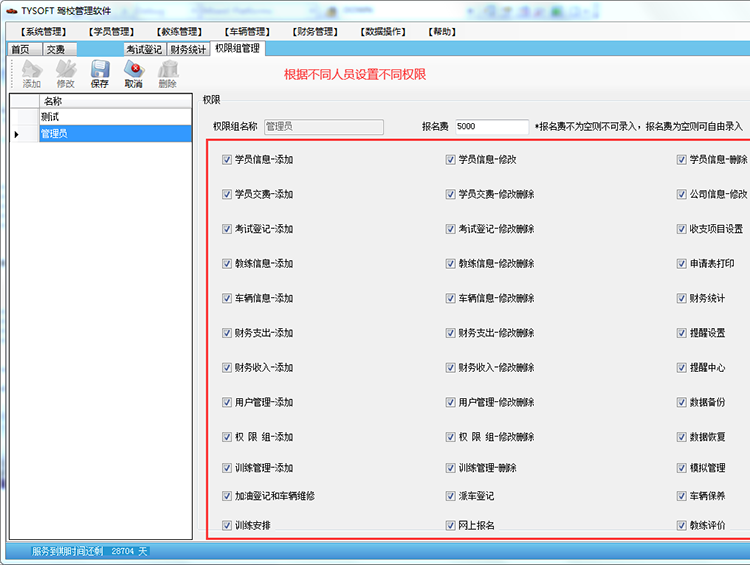
Task: Click the 修改 (Edit) toolbar icon
Action: click(66, 74)
